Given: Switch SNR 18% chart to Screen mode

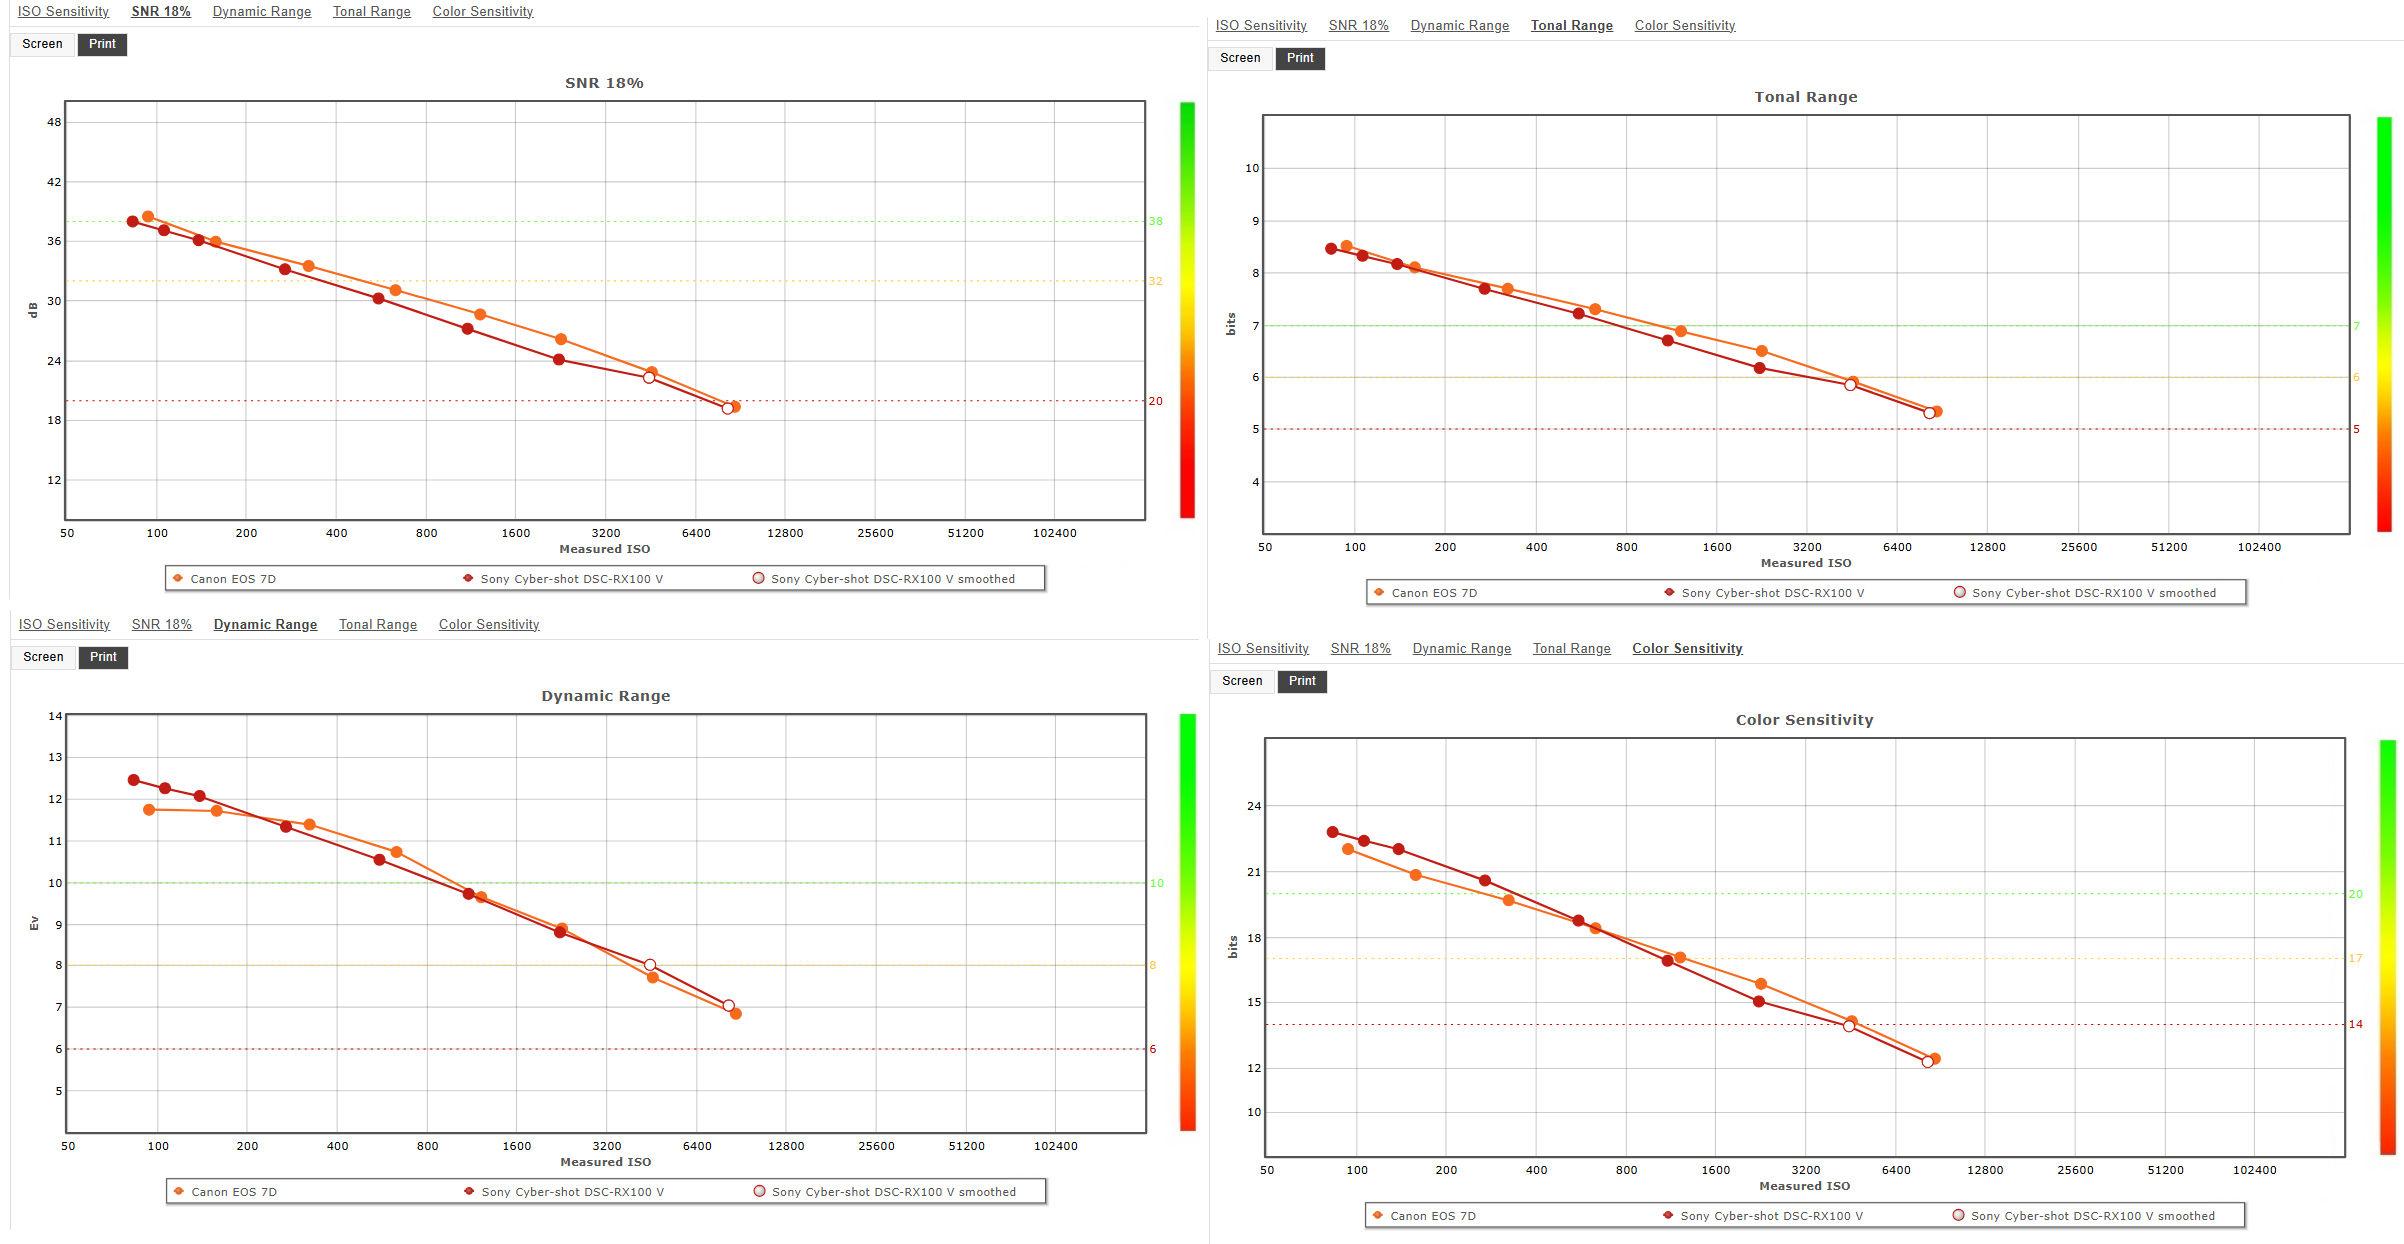Looking at the screenshot, I should tap(42, 44).
